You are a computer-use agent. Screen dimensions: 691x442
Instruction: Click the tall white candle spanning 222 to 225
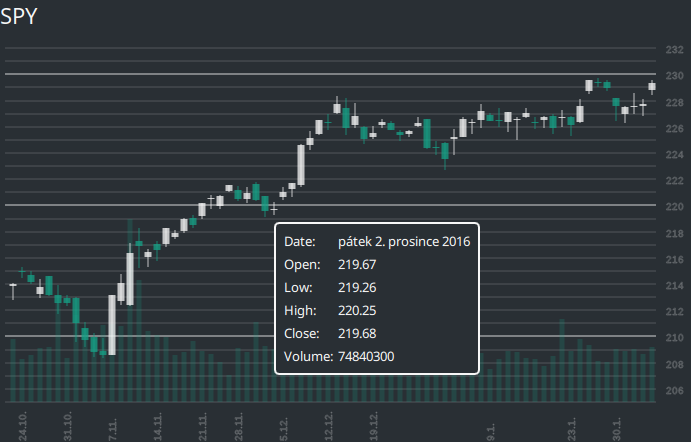(x=301, y=165)
